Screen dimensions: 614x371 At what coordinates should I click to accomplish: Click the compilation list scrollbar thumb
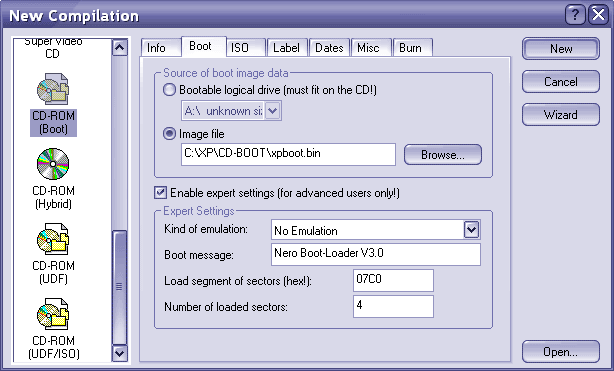[119, 287]
